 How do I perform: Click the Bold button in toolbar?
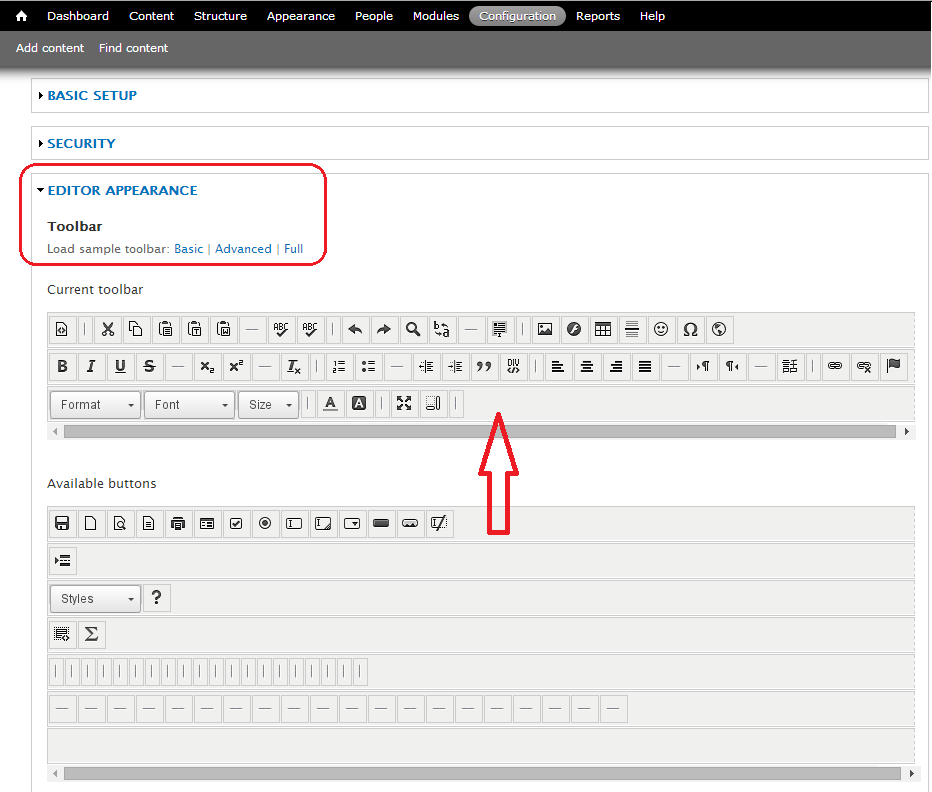click(x=62, y=366)
